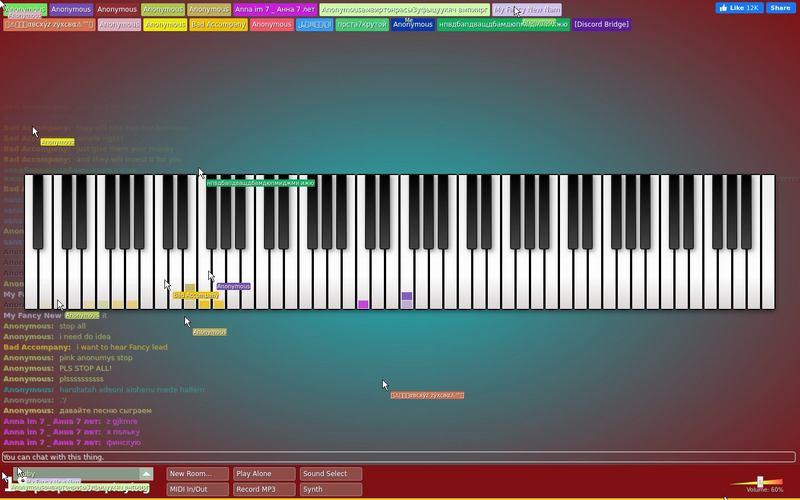Select the pink Anonymous name tag
Screen dimensions: 800x500
coord(119,24)
